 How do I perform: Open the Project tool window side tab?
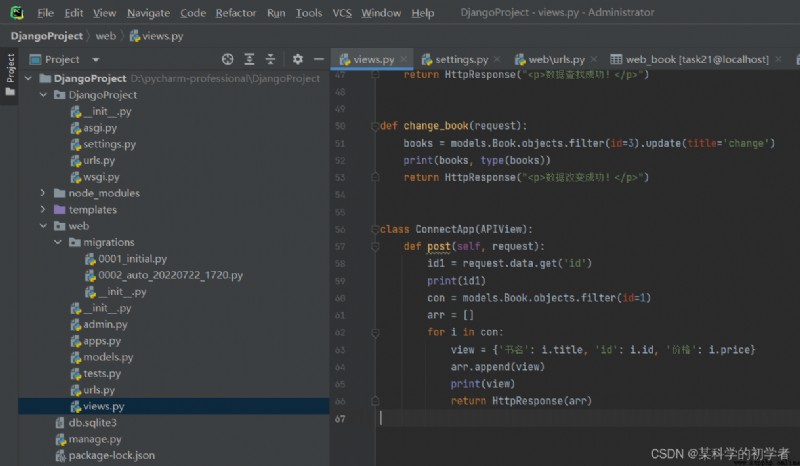[10, 75]
